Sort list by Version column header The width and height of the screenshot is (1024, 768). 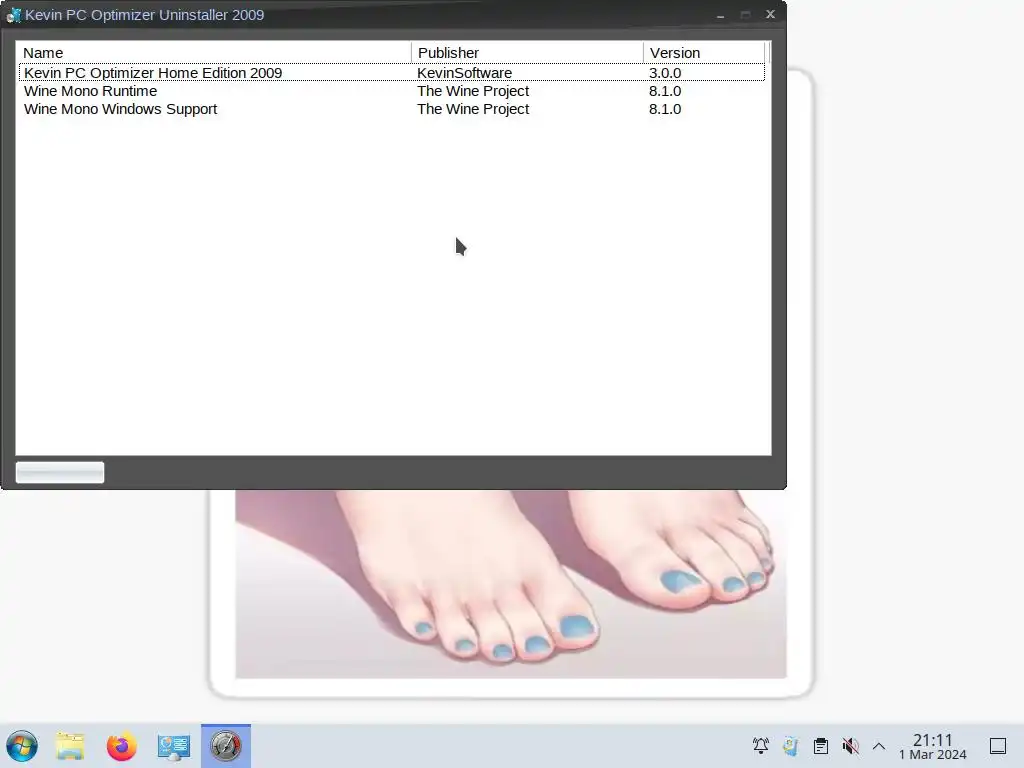(x=703, y=53)
